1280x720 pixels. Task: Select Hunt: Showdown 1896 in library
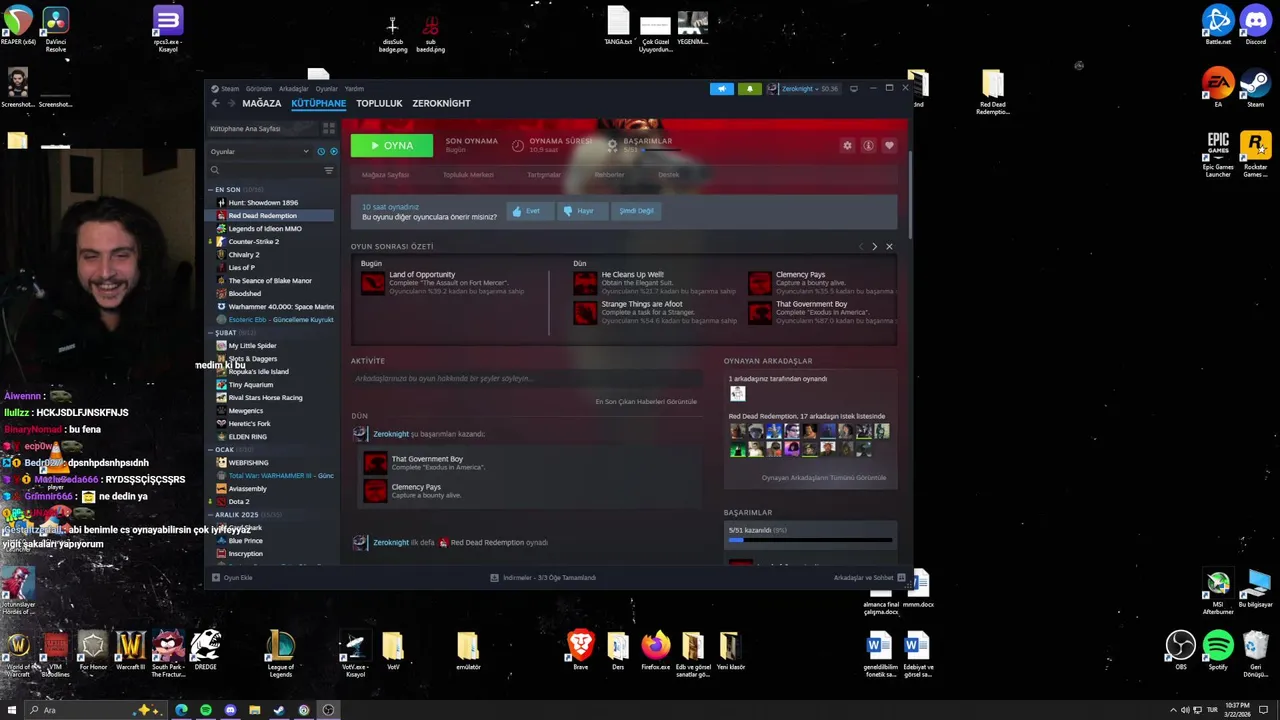[263, 203]
